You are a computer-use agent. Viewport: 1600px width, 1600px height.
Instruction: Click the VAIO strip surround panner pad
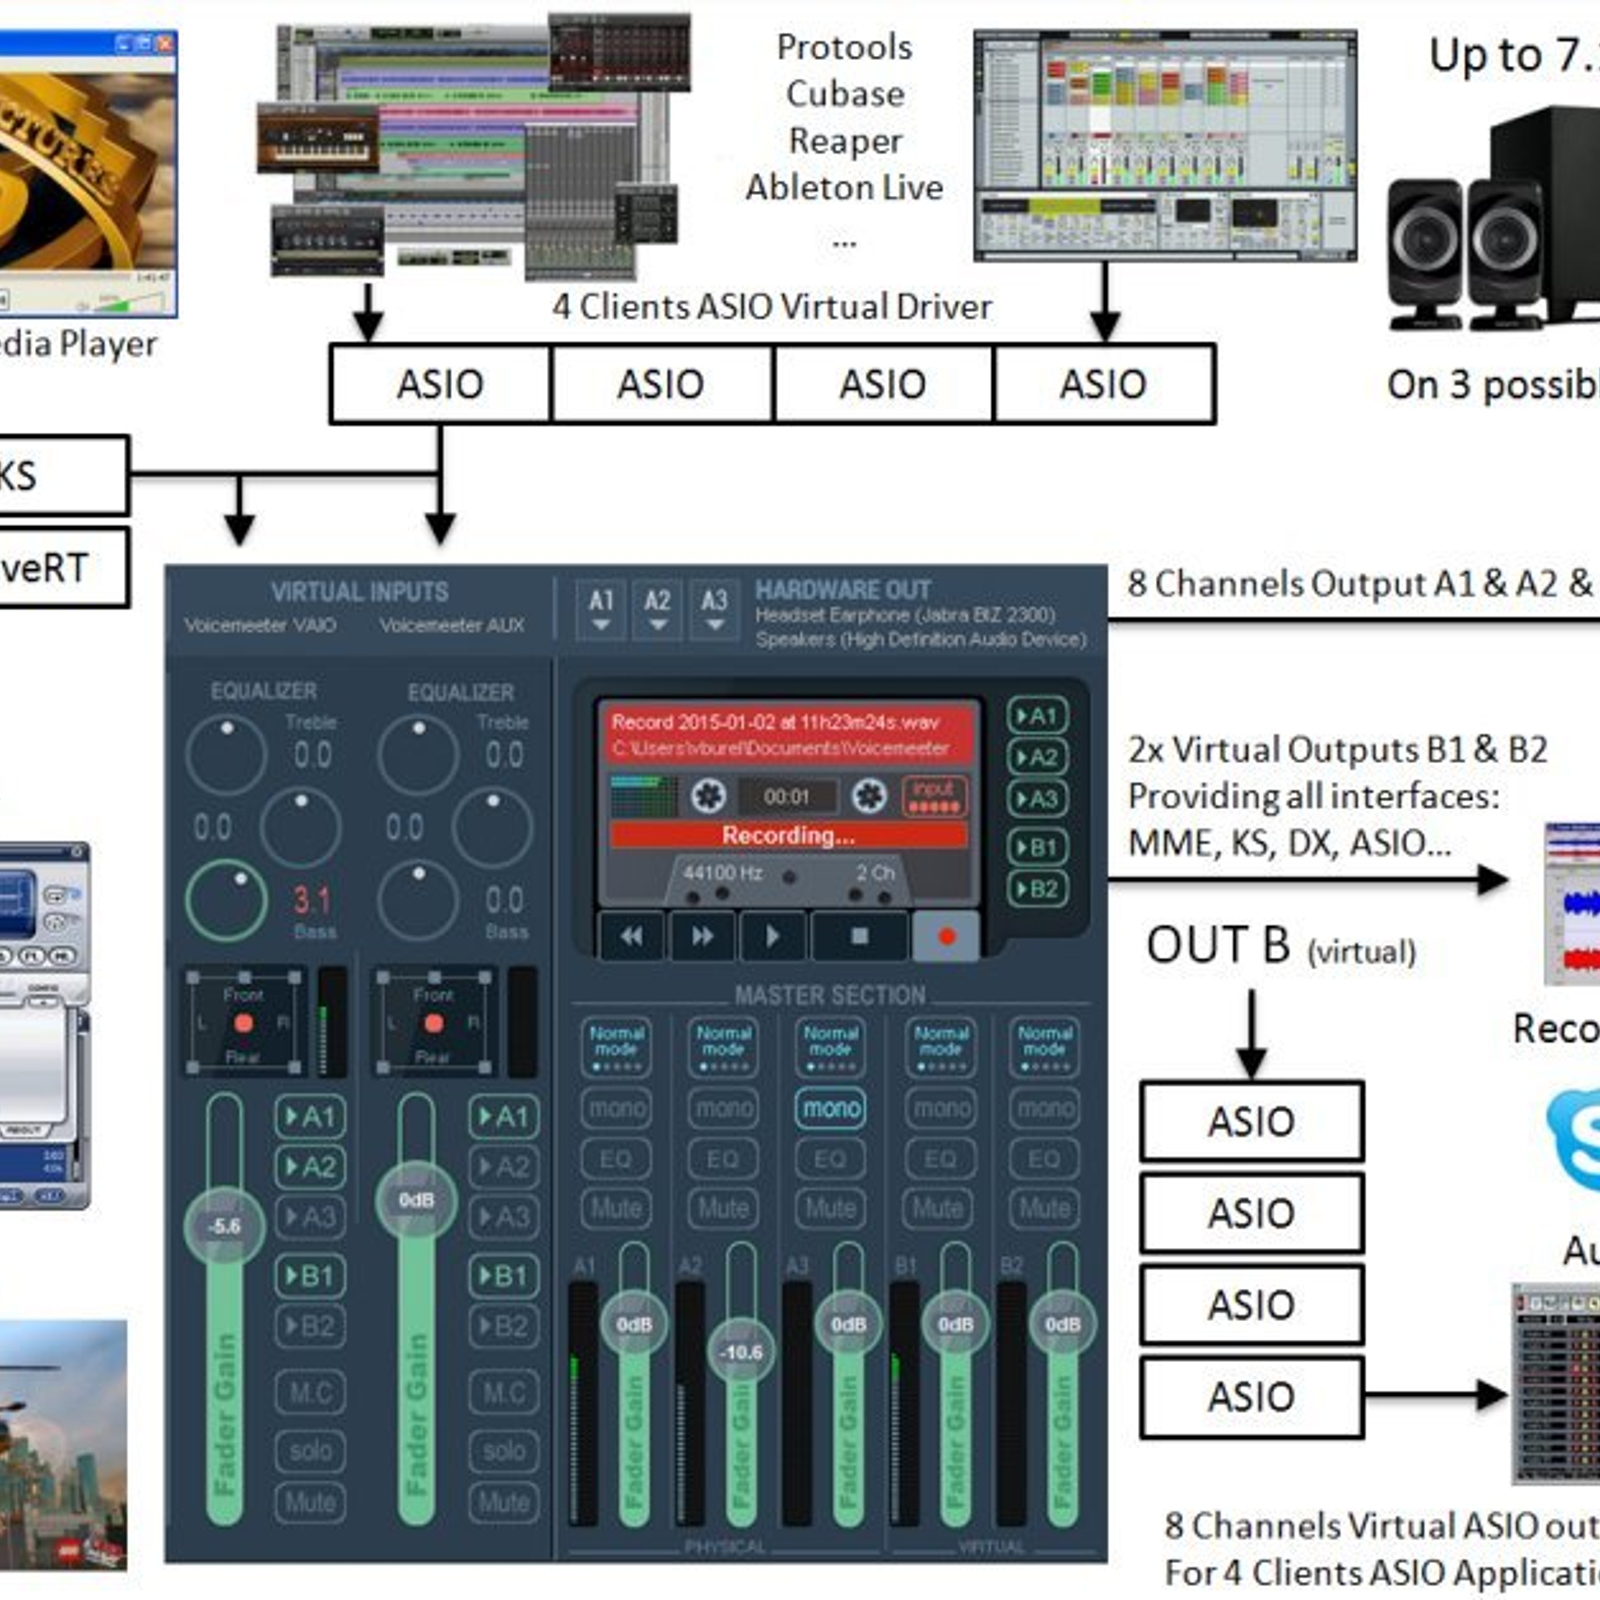tap(244, 1022)
